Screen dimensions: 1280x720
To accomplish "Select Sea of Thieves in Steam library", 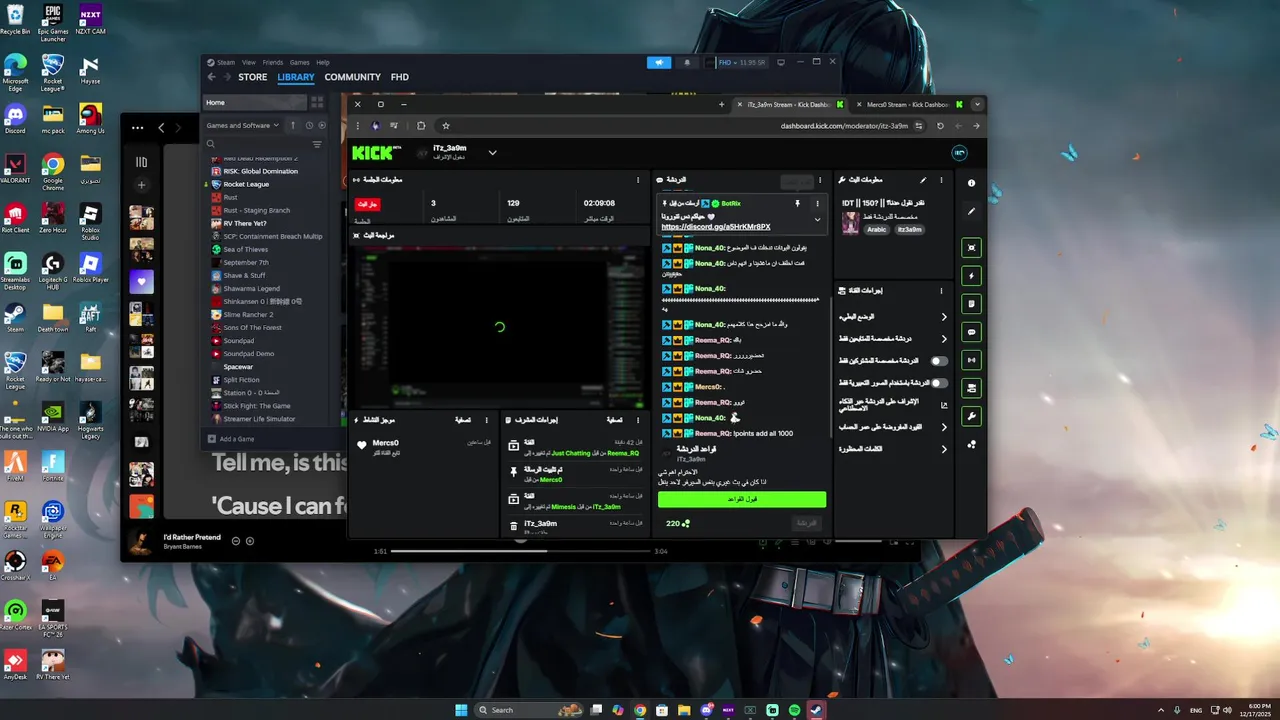I will click(245, 249).
